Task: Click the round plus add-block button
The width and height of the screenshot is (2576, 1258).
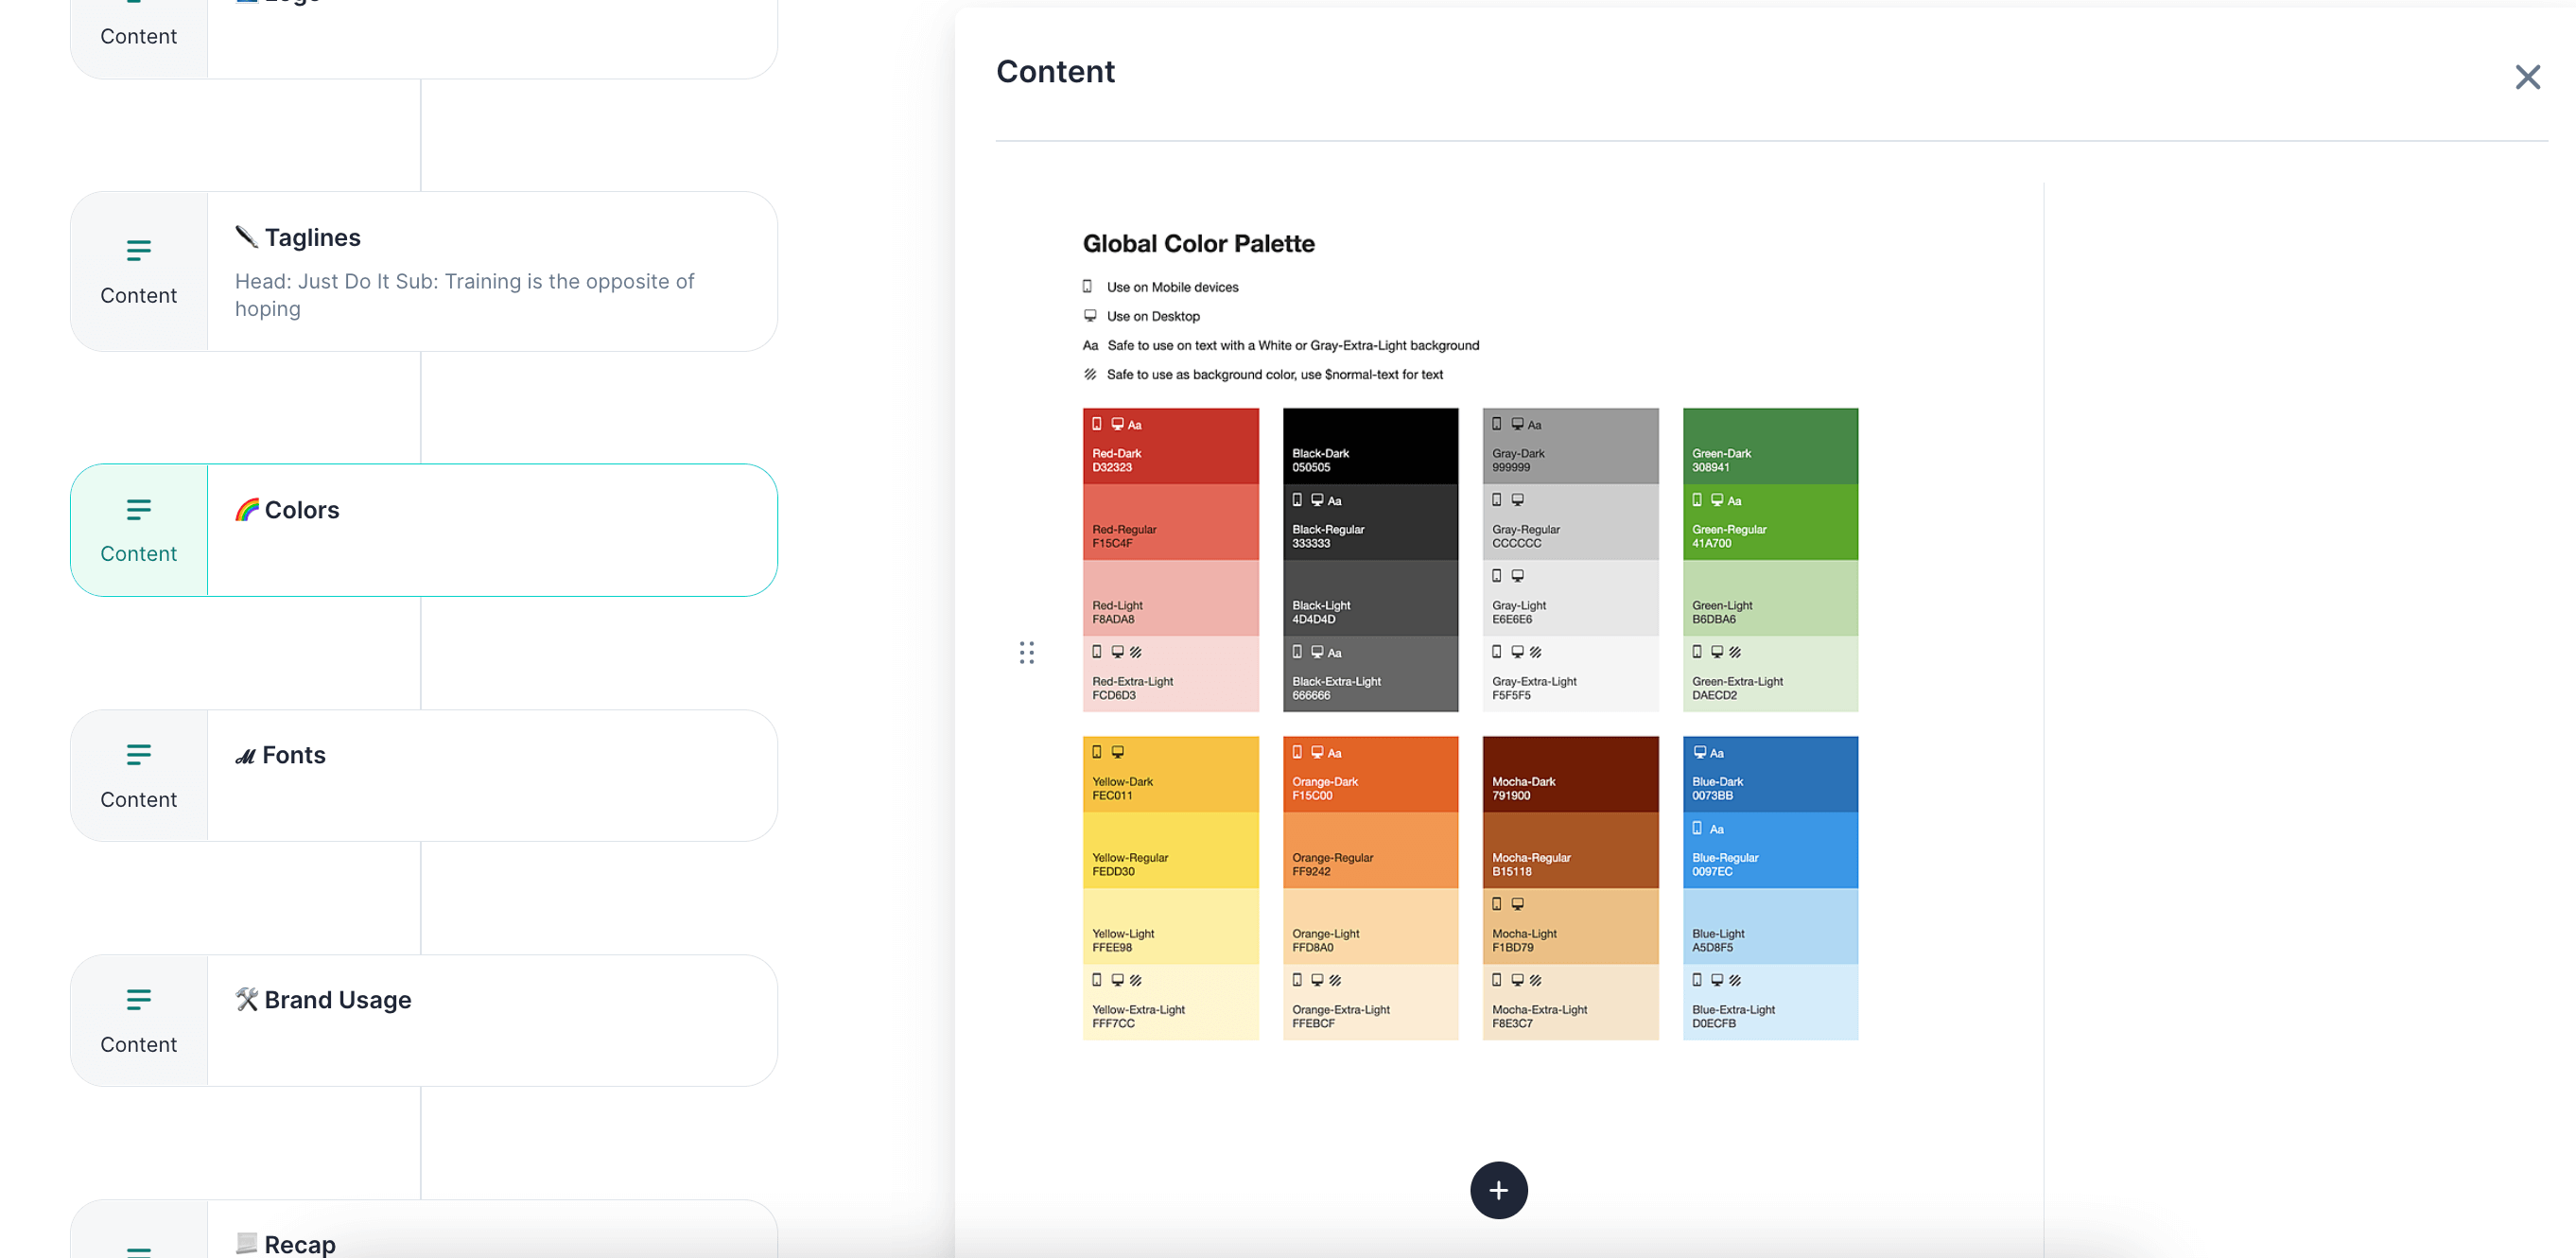Action: tap(1498, 1189)
